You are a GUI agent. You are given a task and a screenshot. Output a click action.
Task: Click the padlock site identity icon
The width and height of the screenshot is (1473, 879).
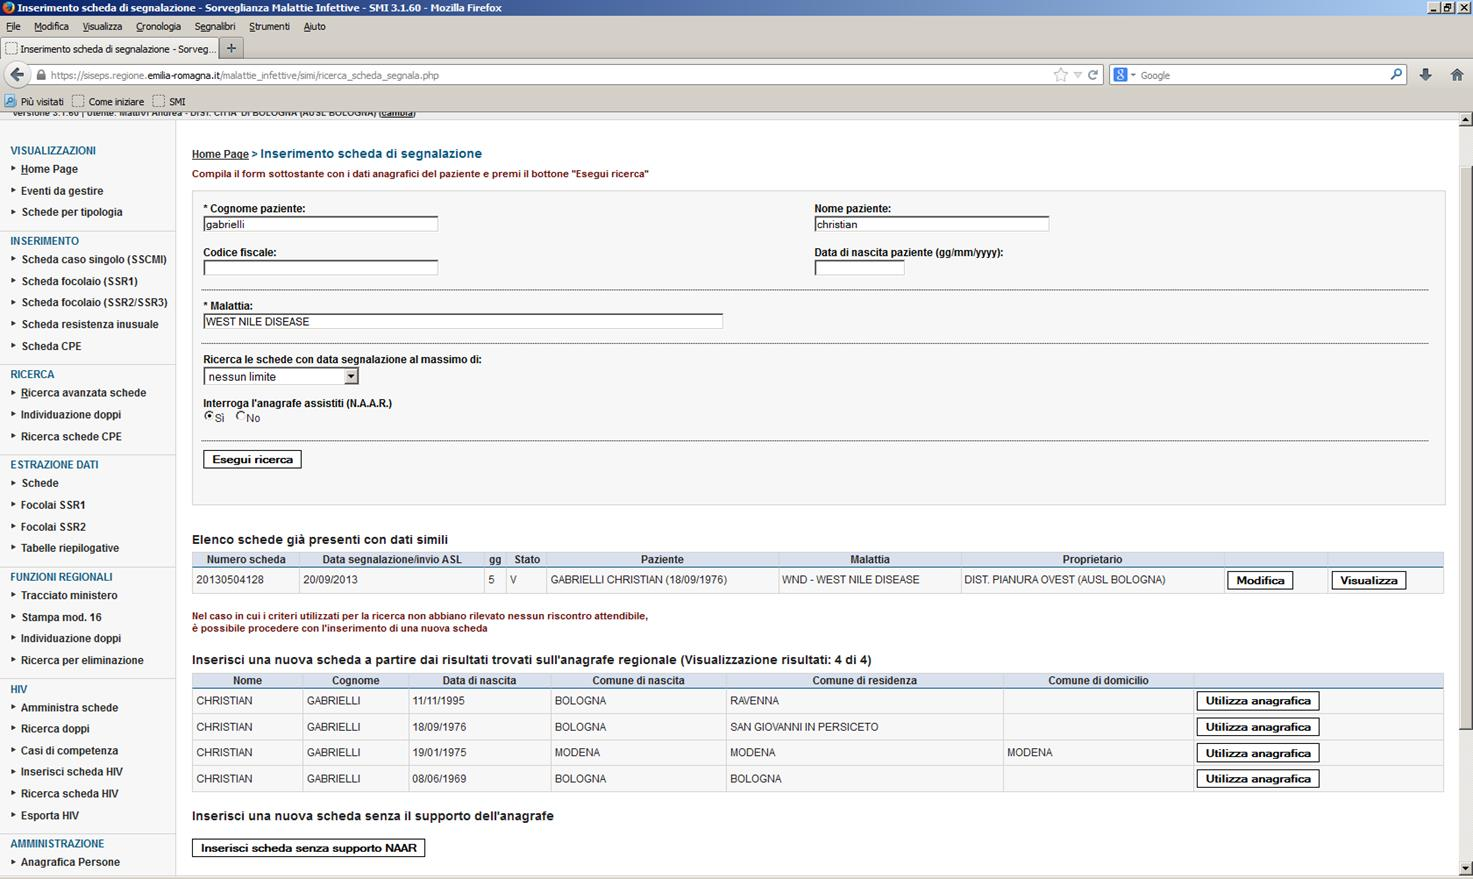[41, 75]
